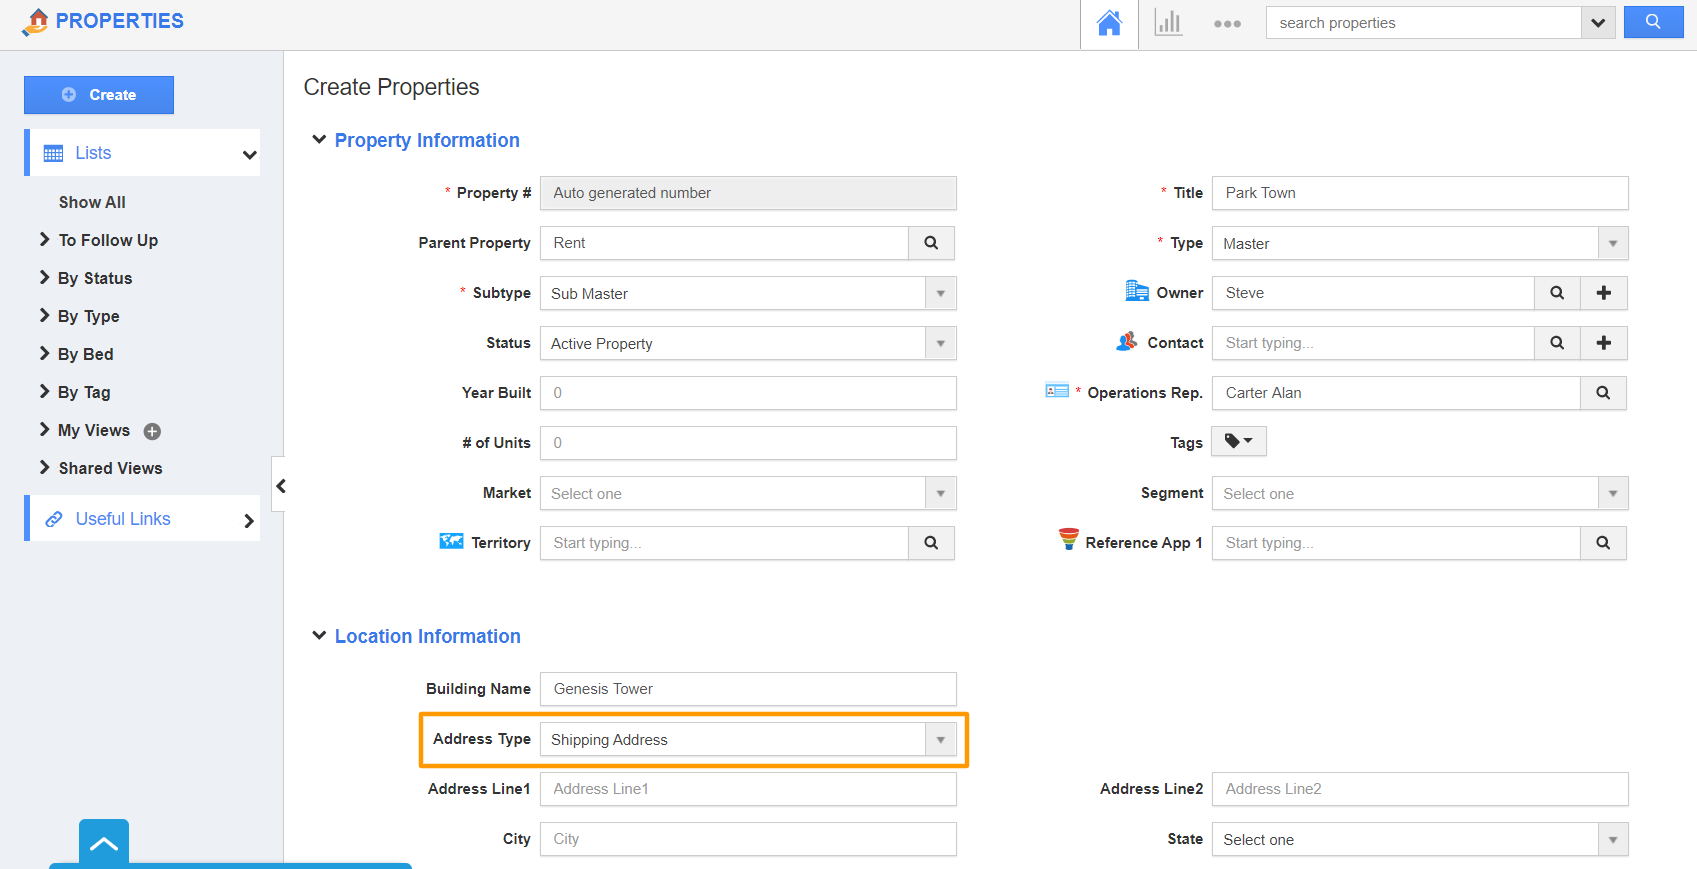Image resolution: width=1697 pixels, height=869 pixels.
Task: Click the Create button
Action: coord(99,95)
